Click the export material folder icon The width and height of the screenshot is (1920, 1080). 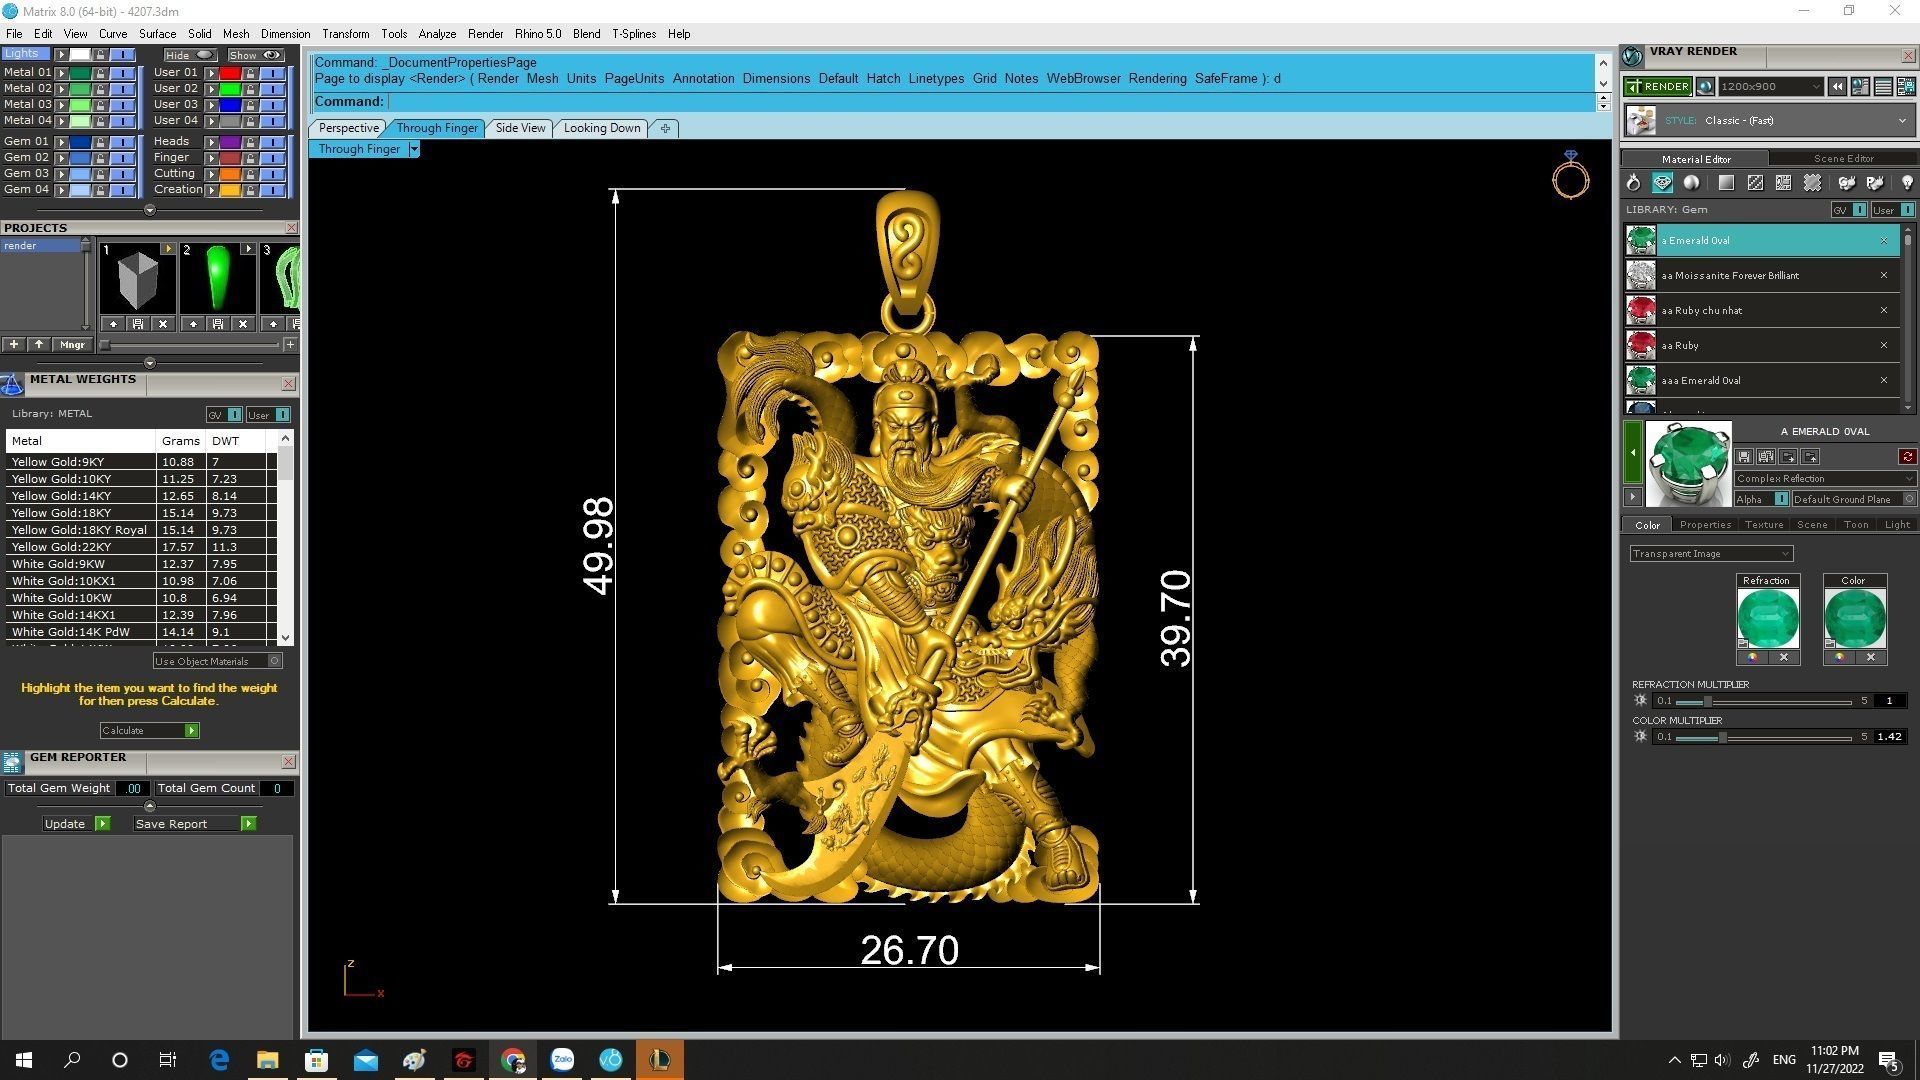(1788, 457)
